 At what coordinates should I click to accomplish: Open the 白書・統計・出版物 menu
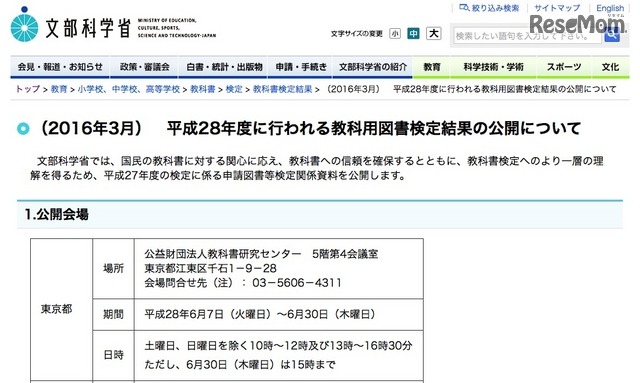[x=223, y=67]
